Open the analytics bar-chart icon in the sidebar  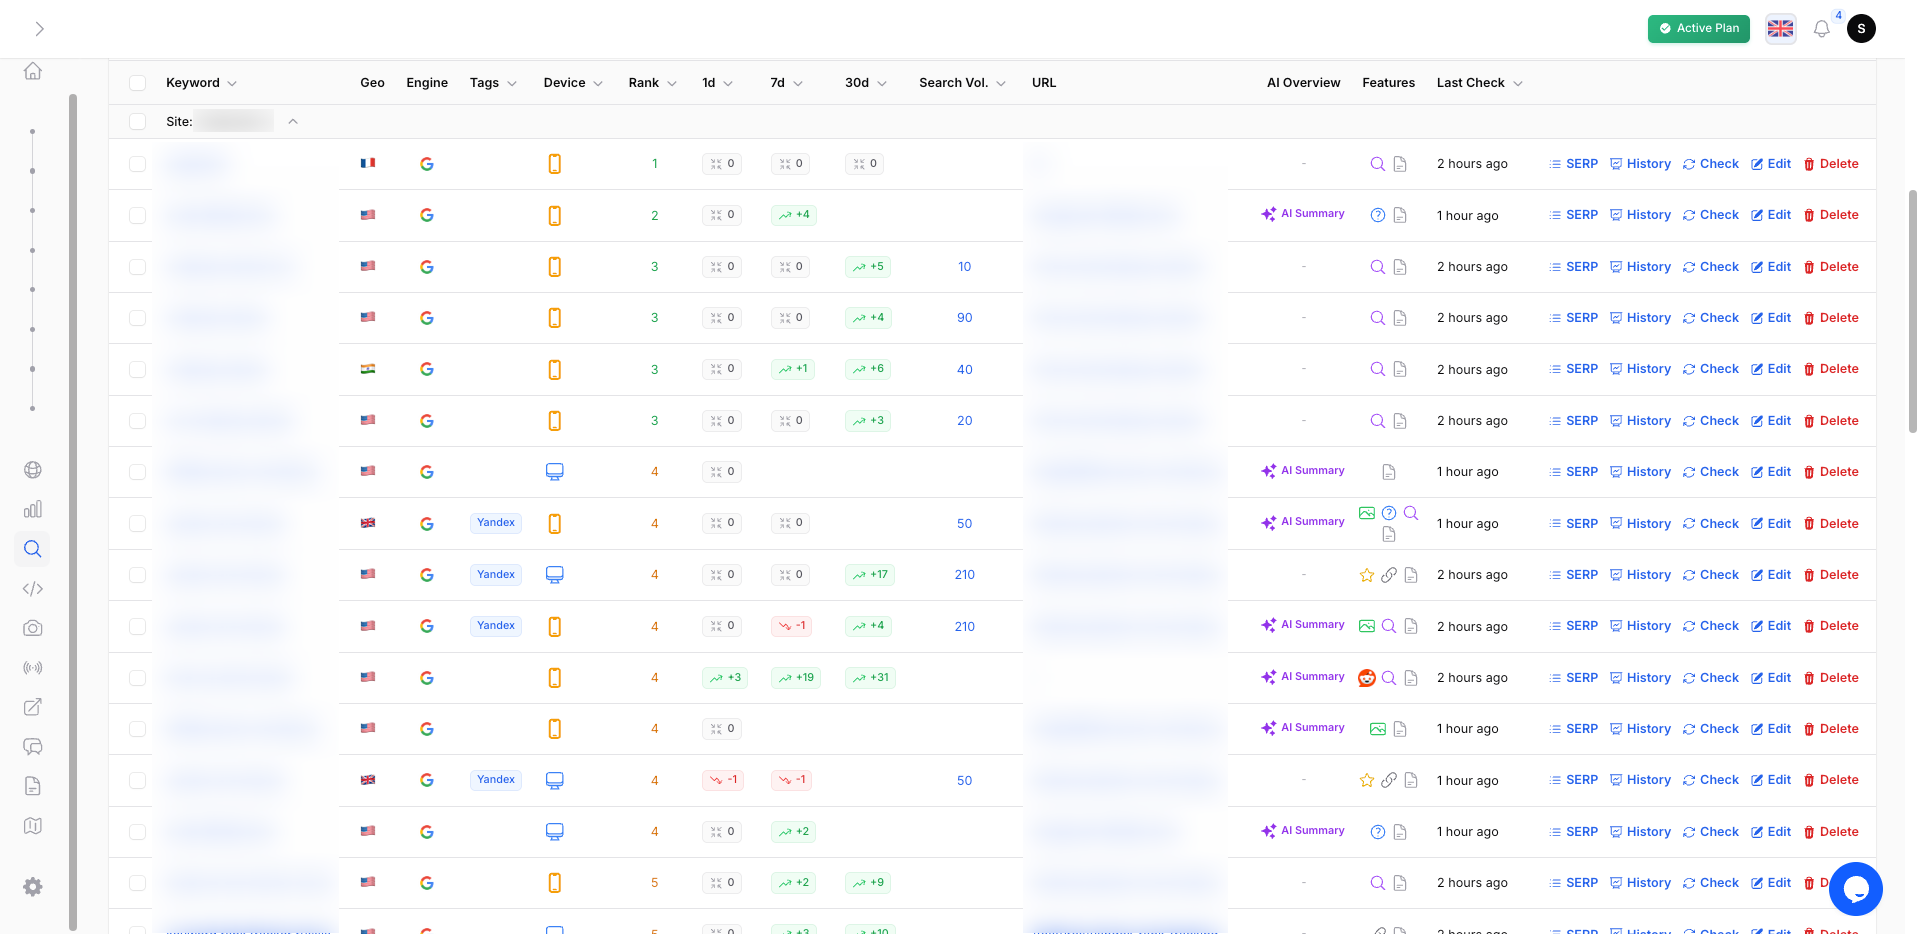(x=32, y=508)
